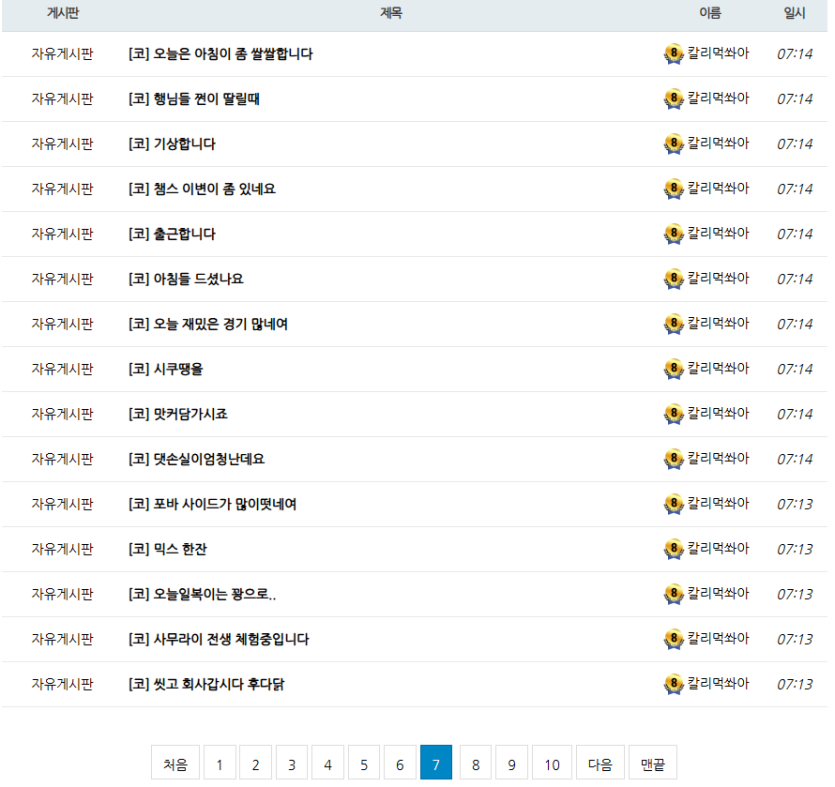Go to page 6

tap(400, 765)
